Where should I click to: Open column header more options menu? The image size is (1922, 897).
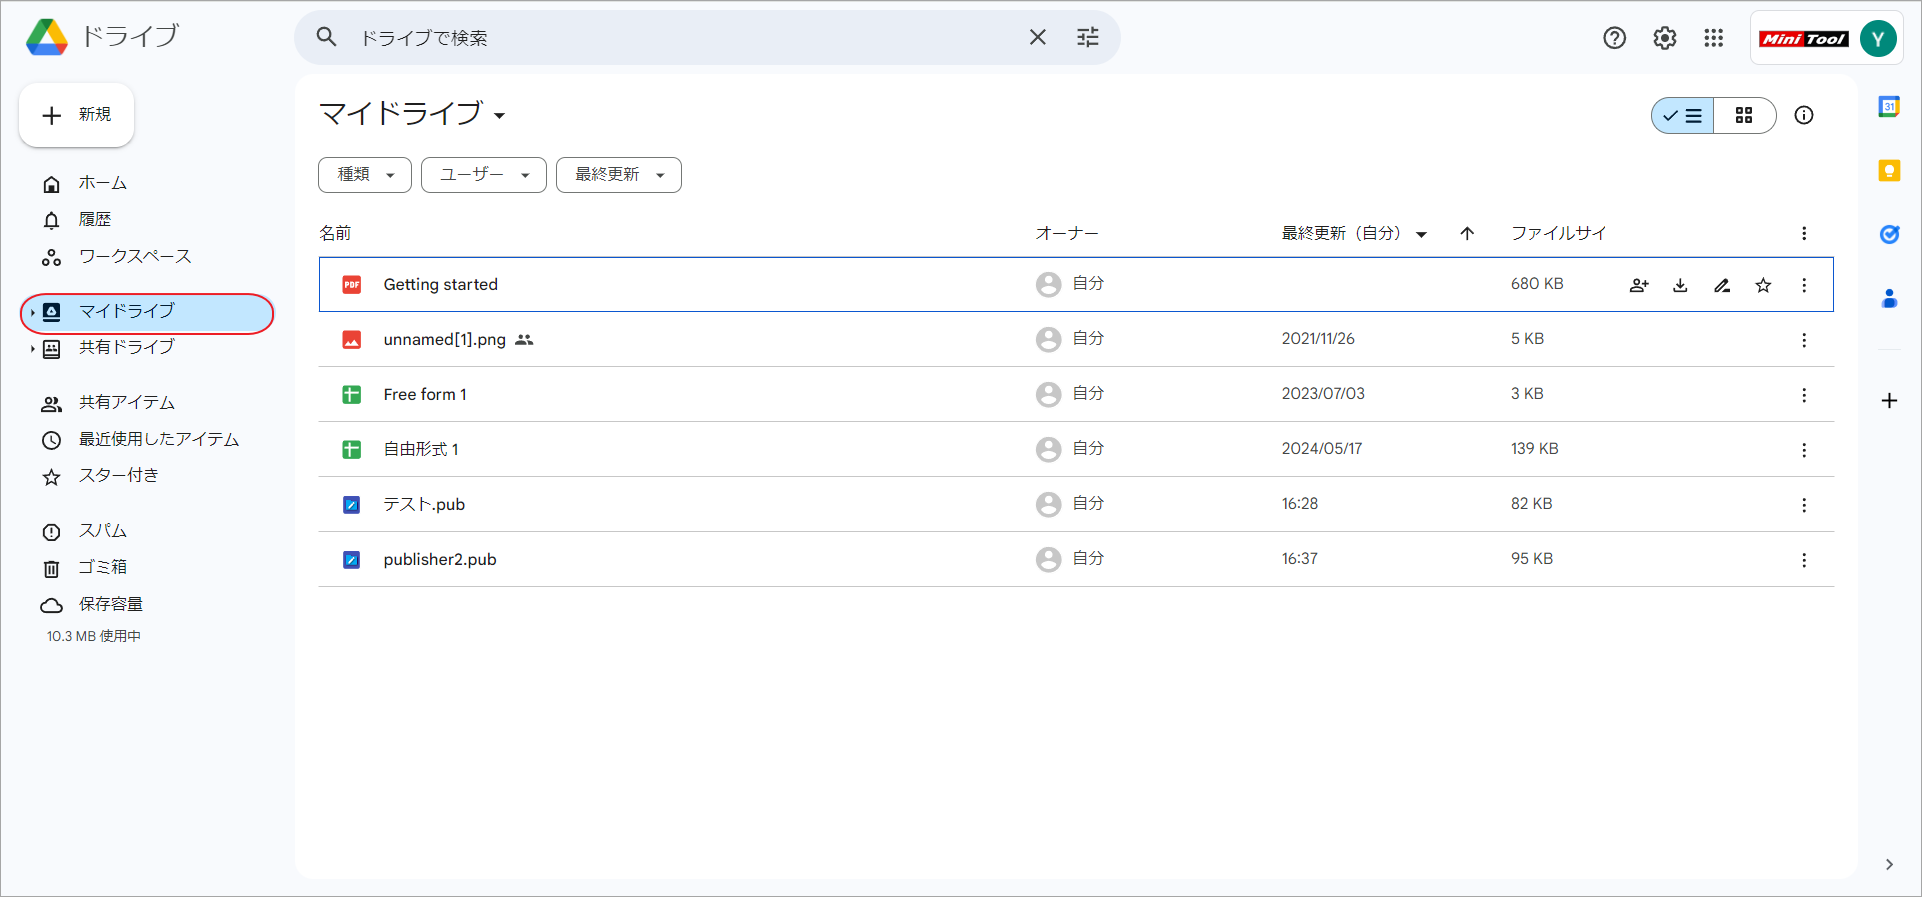click(x=1804, y=233)
